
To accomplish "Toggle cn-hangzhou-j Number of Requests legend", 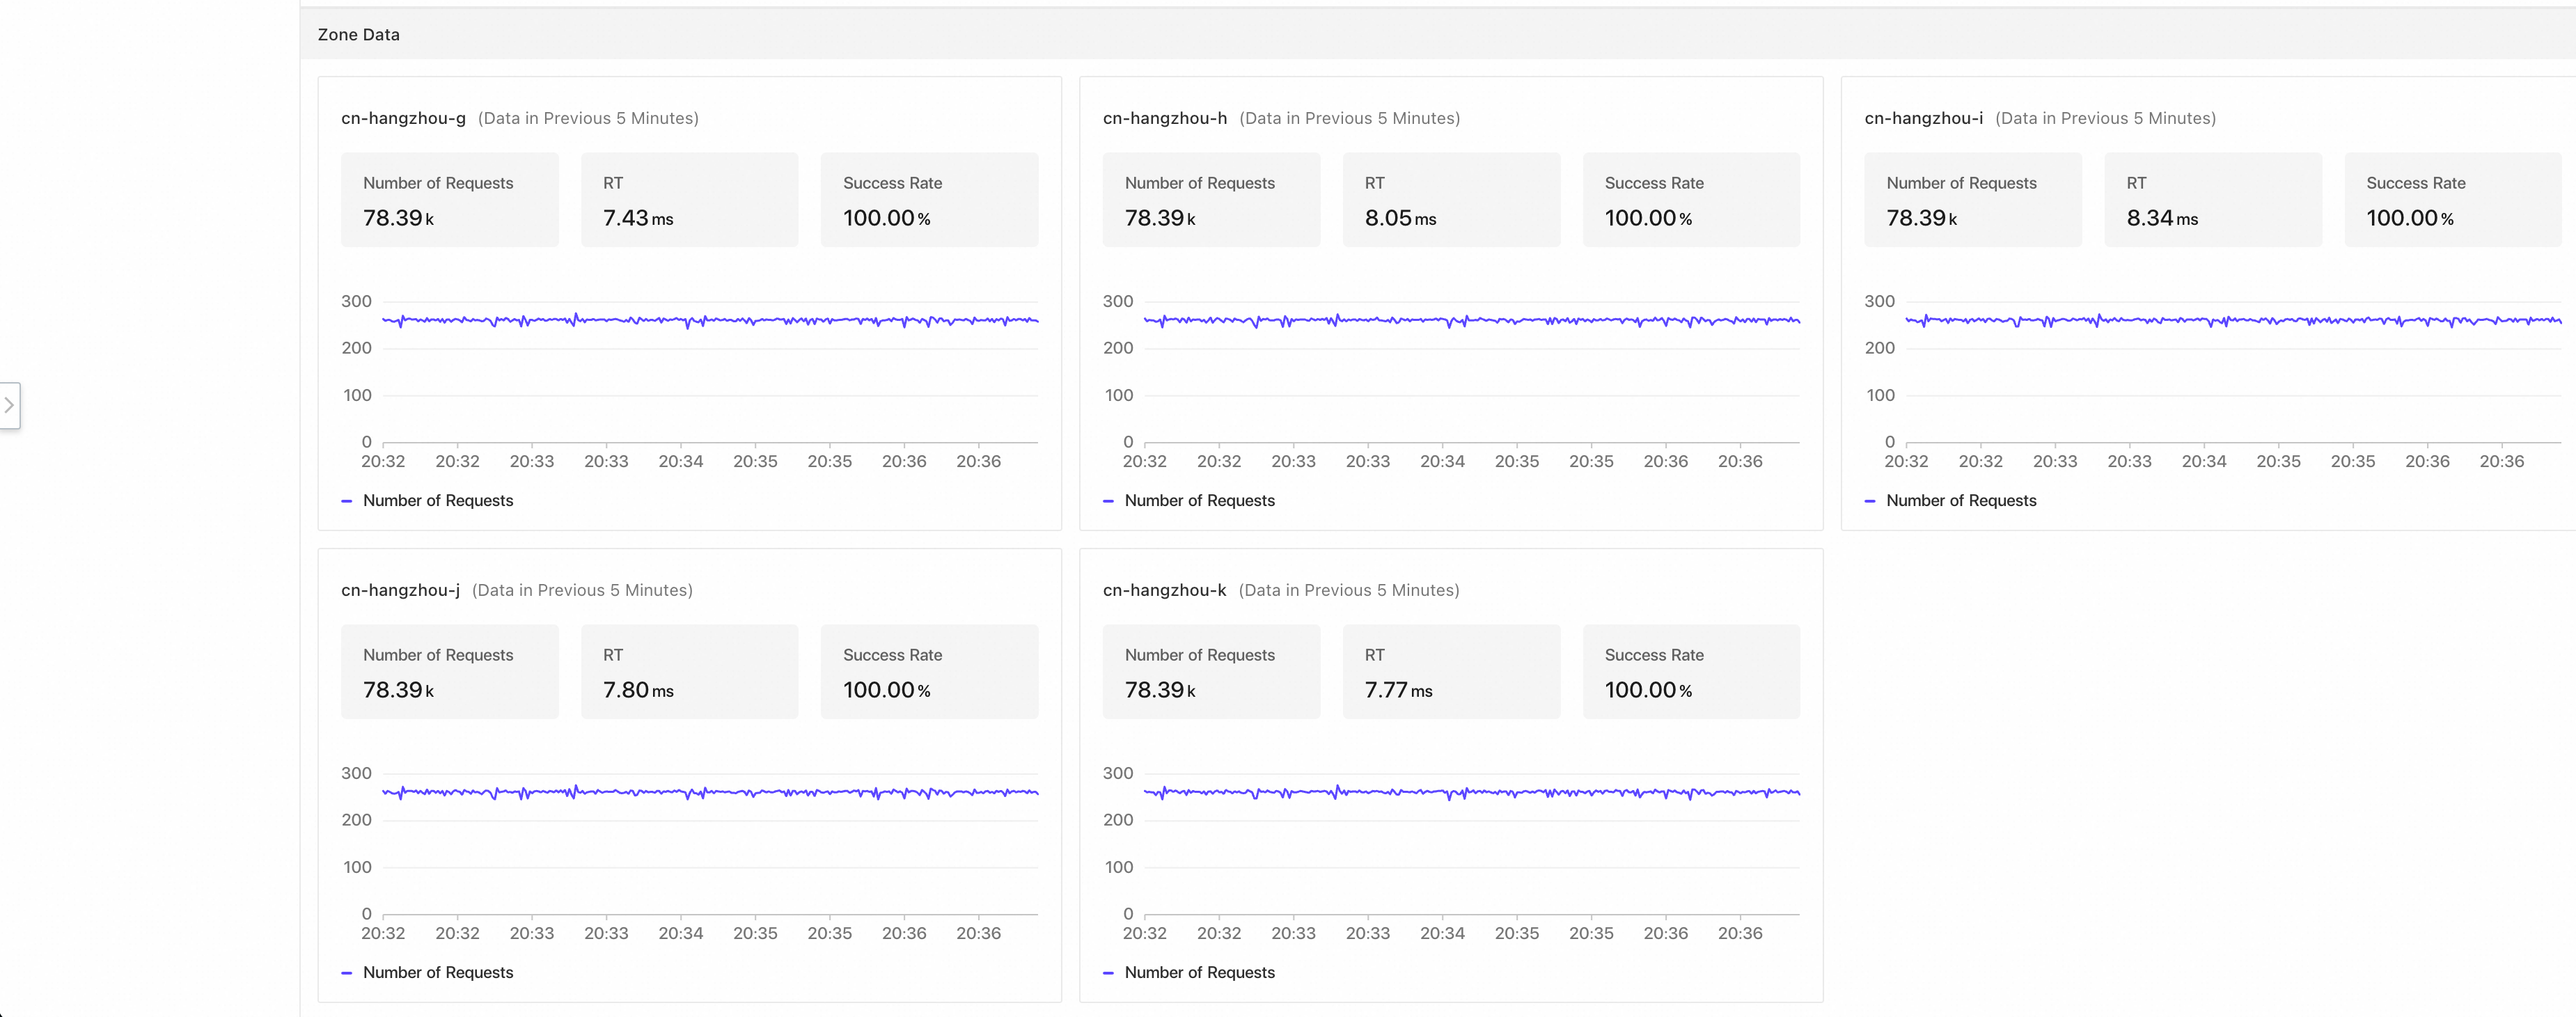I will 437,972.
